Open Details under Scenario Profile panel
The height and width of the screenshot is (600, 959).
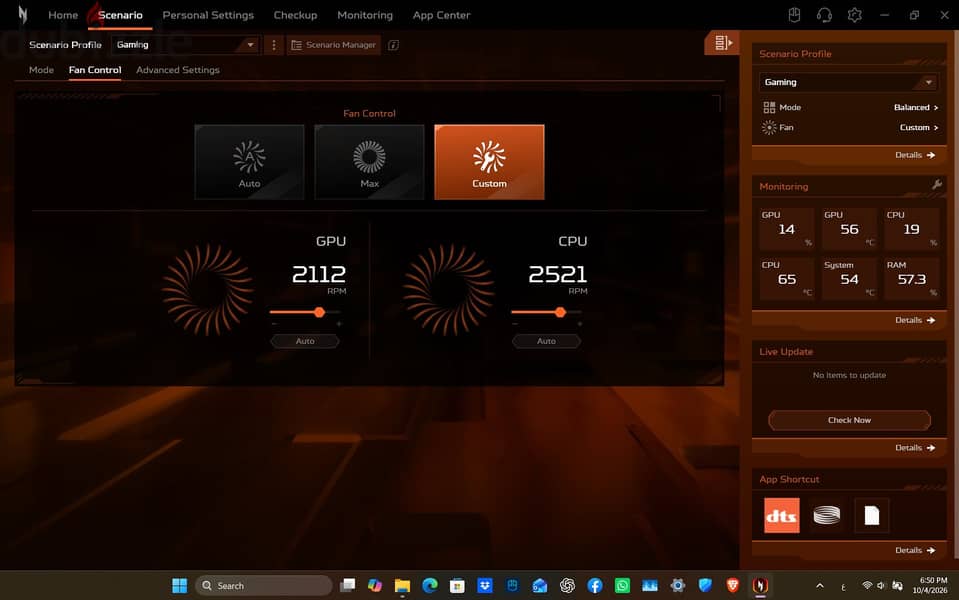pos(915,155)
